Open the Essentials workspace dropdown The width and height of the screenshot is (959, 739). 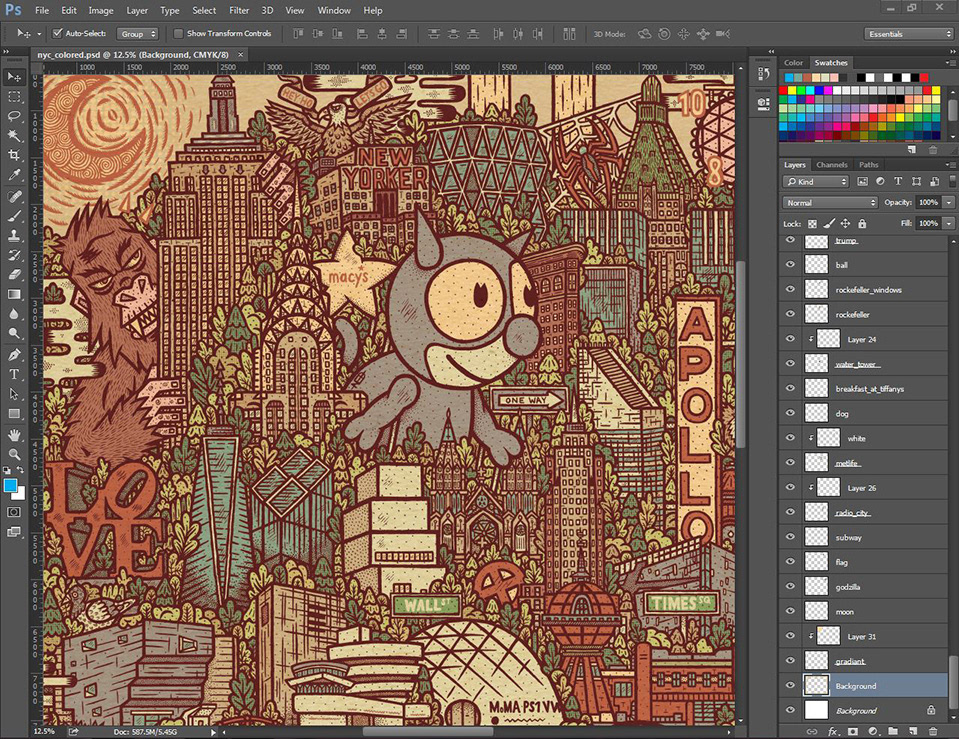point(909,34)
